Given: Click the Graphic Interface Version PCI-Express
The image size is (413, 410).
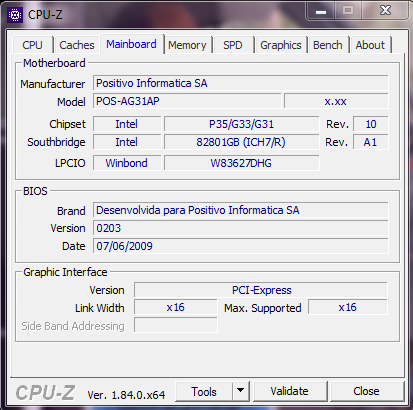Looking at the screenshot, I should tap(261, 290).
